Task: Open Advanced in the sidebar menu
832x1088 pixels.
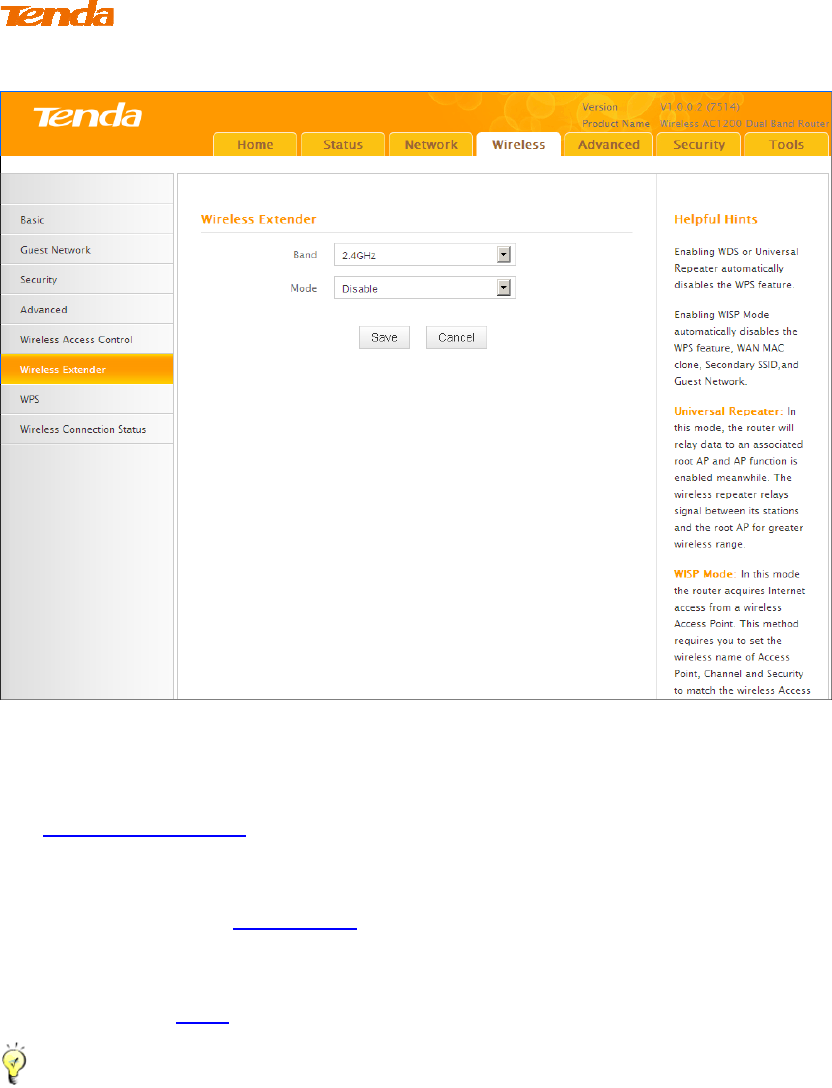Action: click(87, 309)
